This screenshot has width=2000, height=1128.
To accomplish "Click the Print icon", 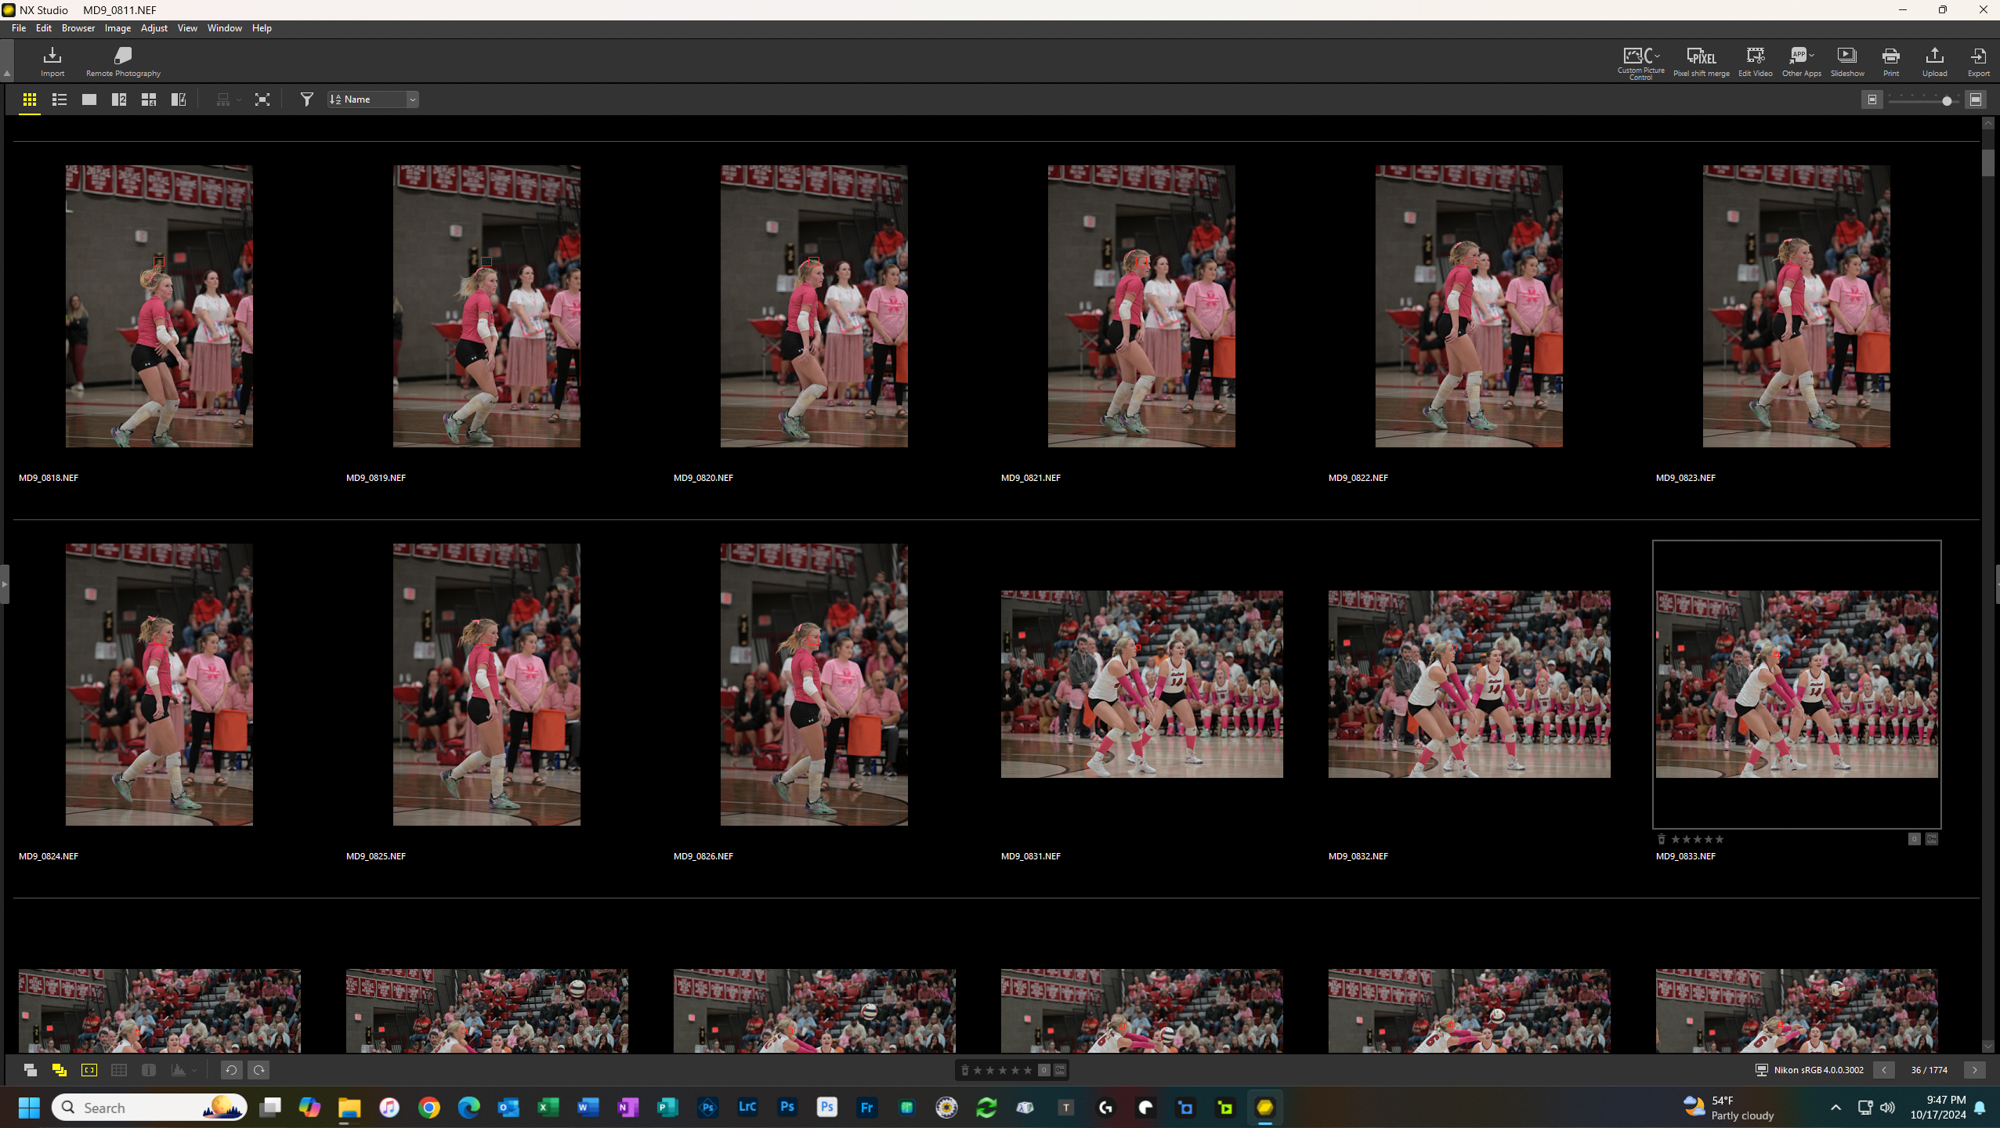I will [x=1891, y=61].
